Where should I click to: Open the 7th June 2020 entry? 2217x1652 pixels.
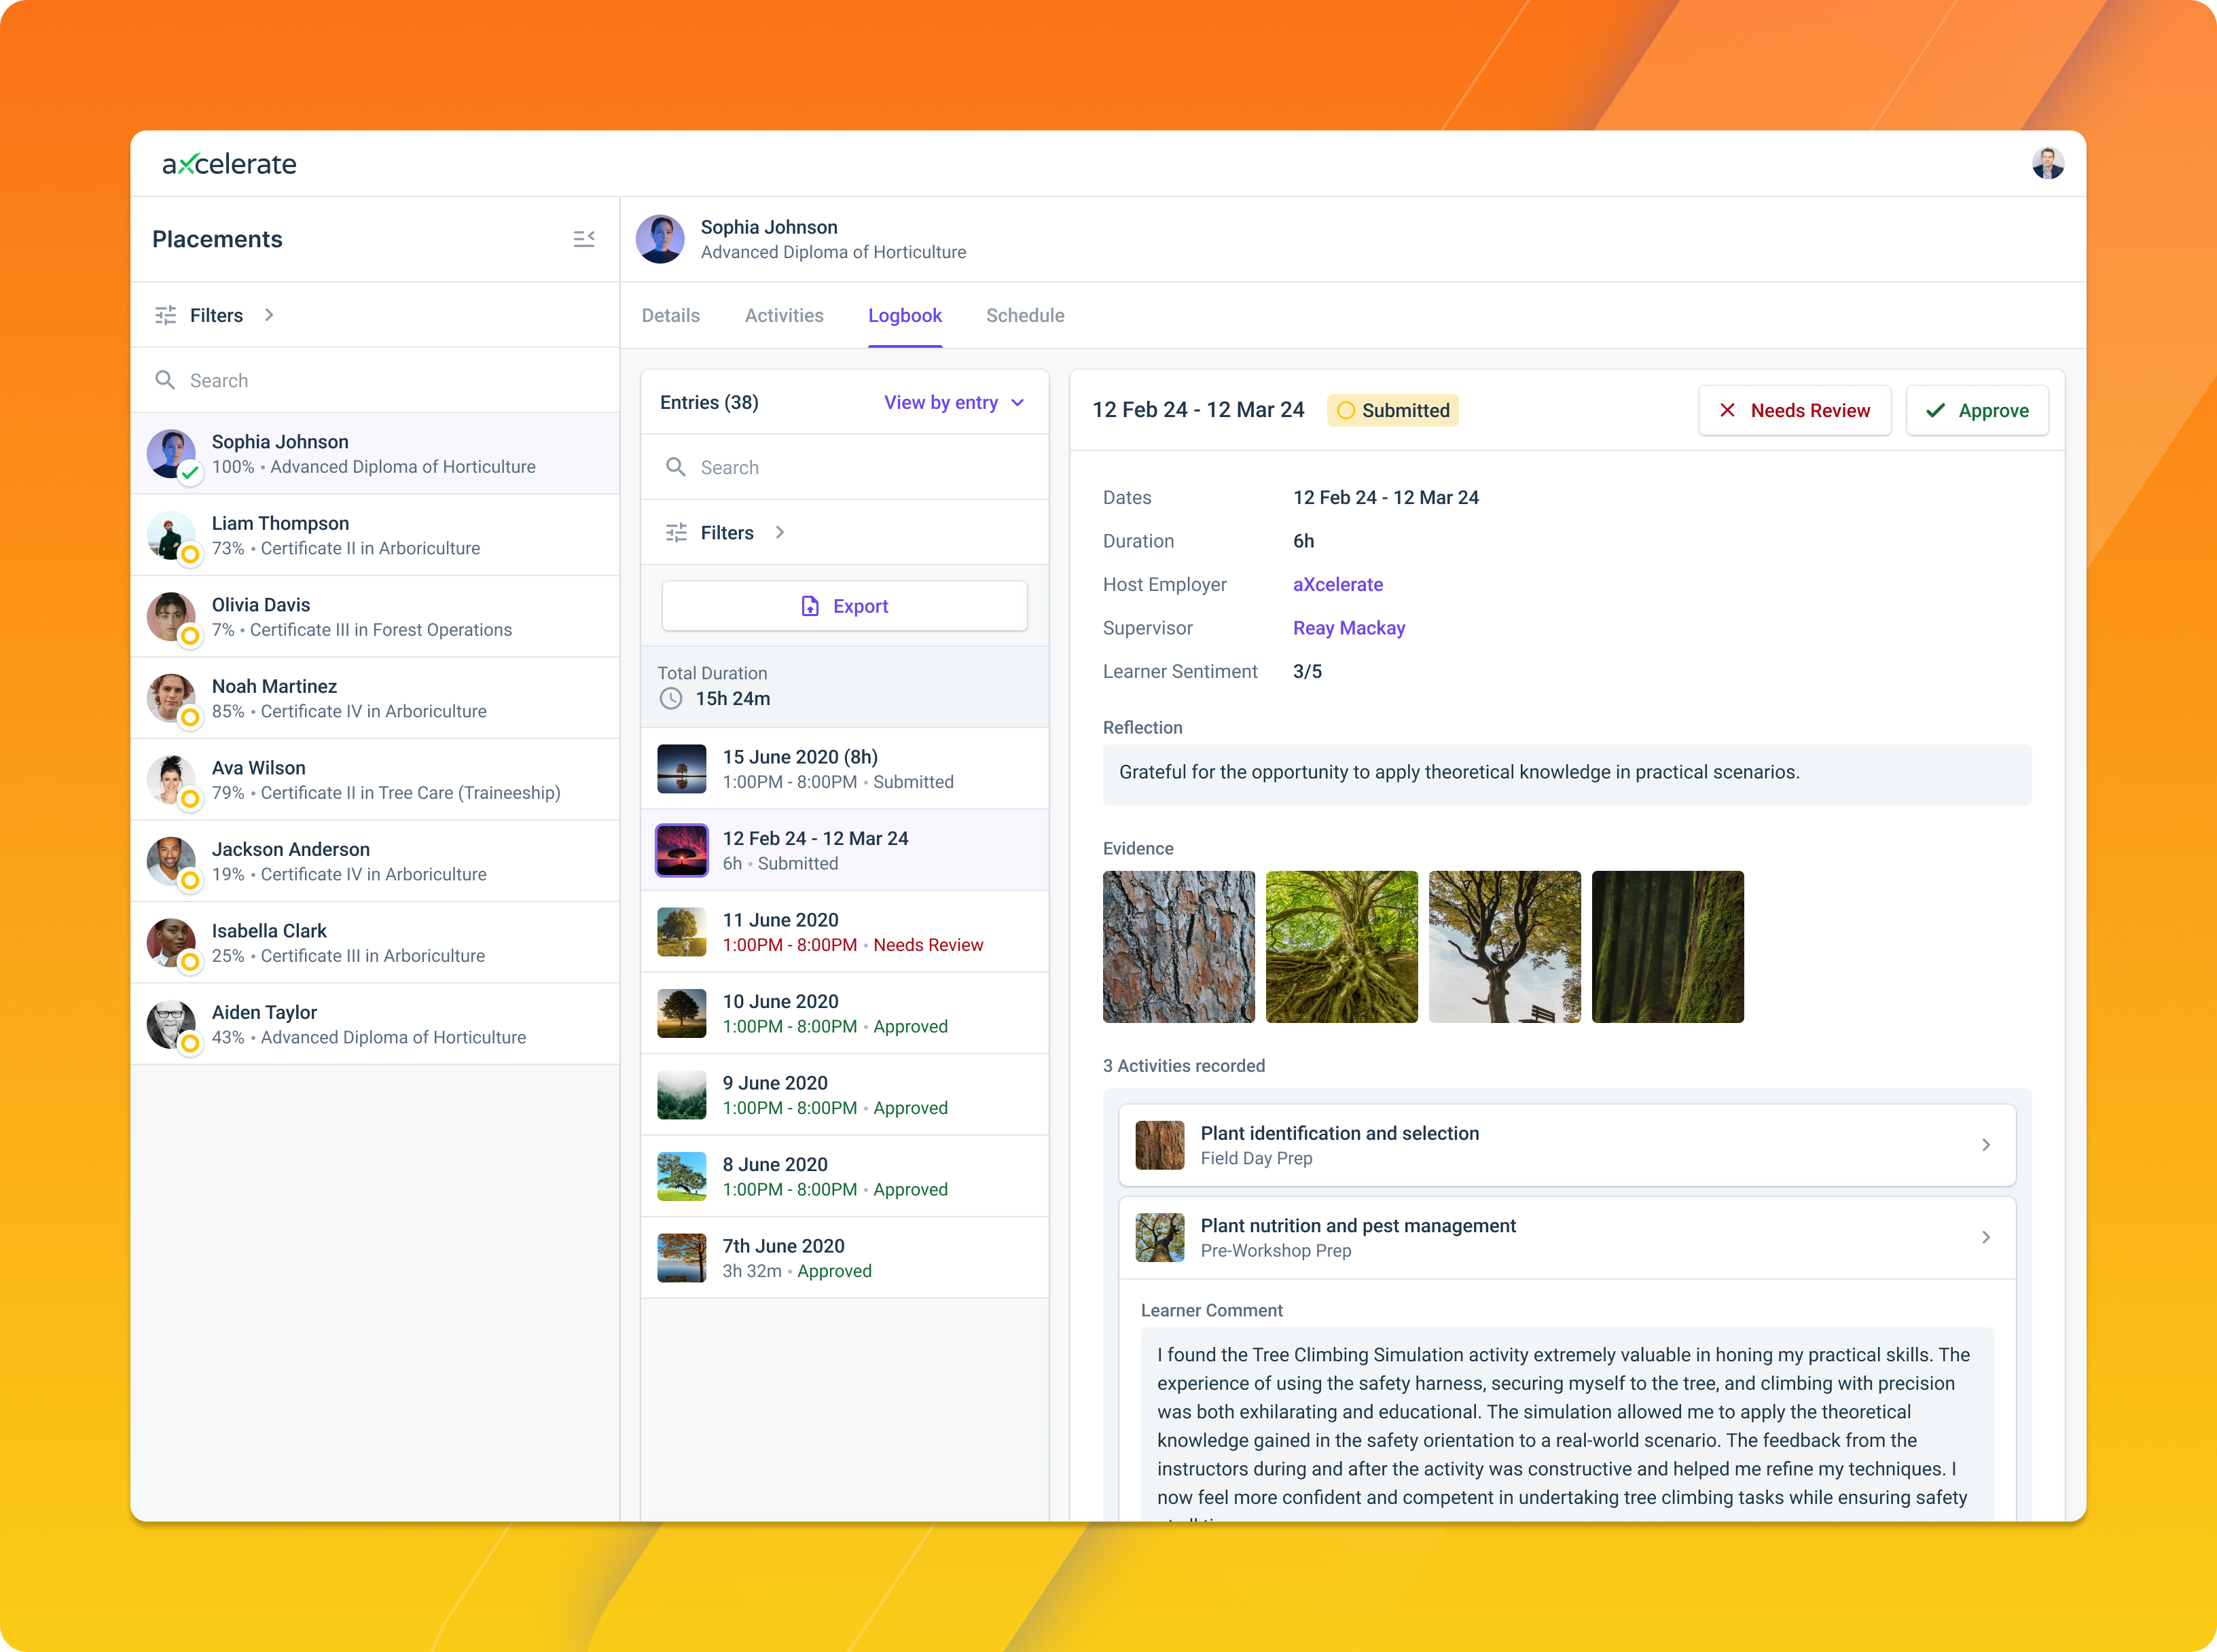tap(845, 1257)
